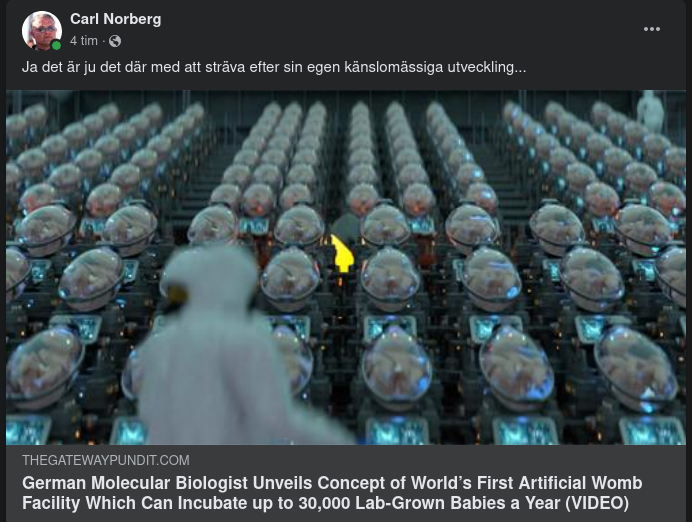
Task: Click the word 'utveckling...' in the post caption
Action: click(486, 67)
